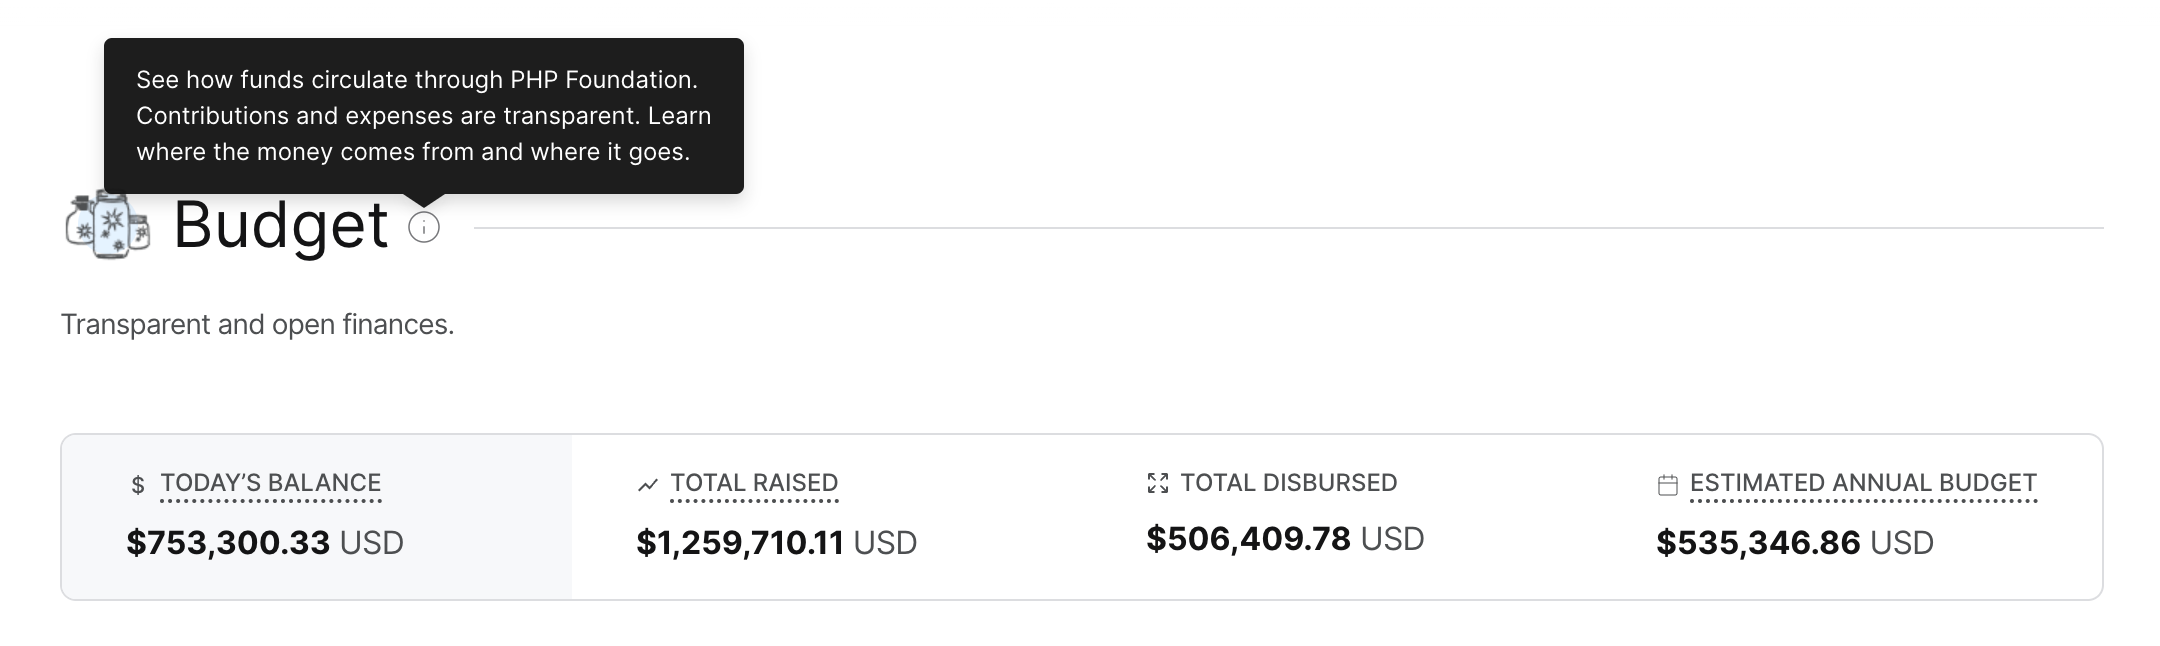Click the Total Disbursed label
The width and height of the screenshot is (2160, 646).
coord(1288,483)
